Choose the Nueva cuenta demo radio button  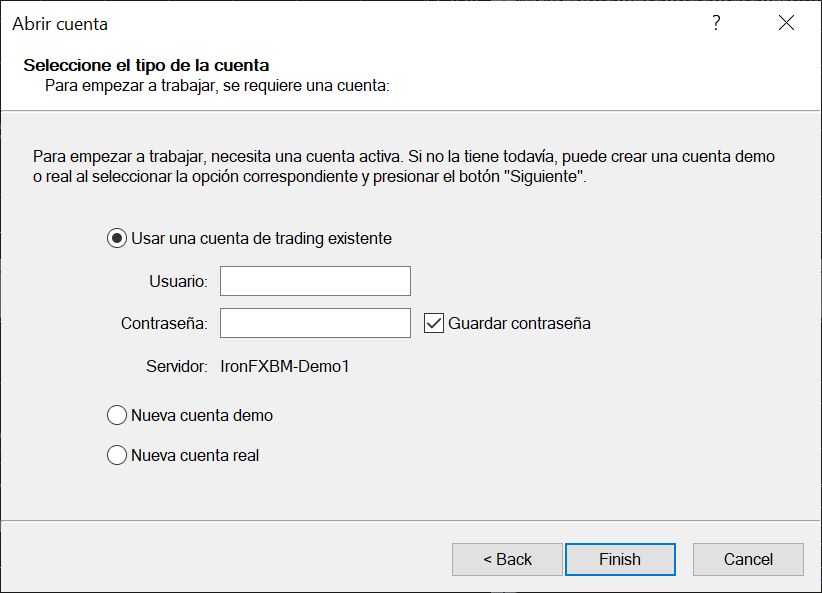[117, 415]
